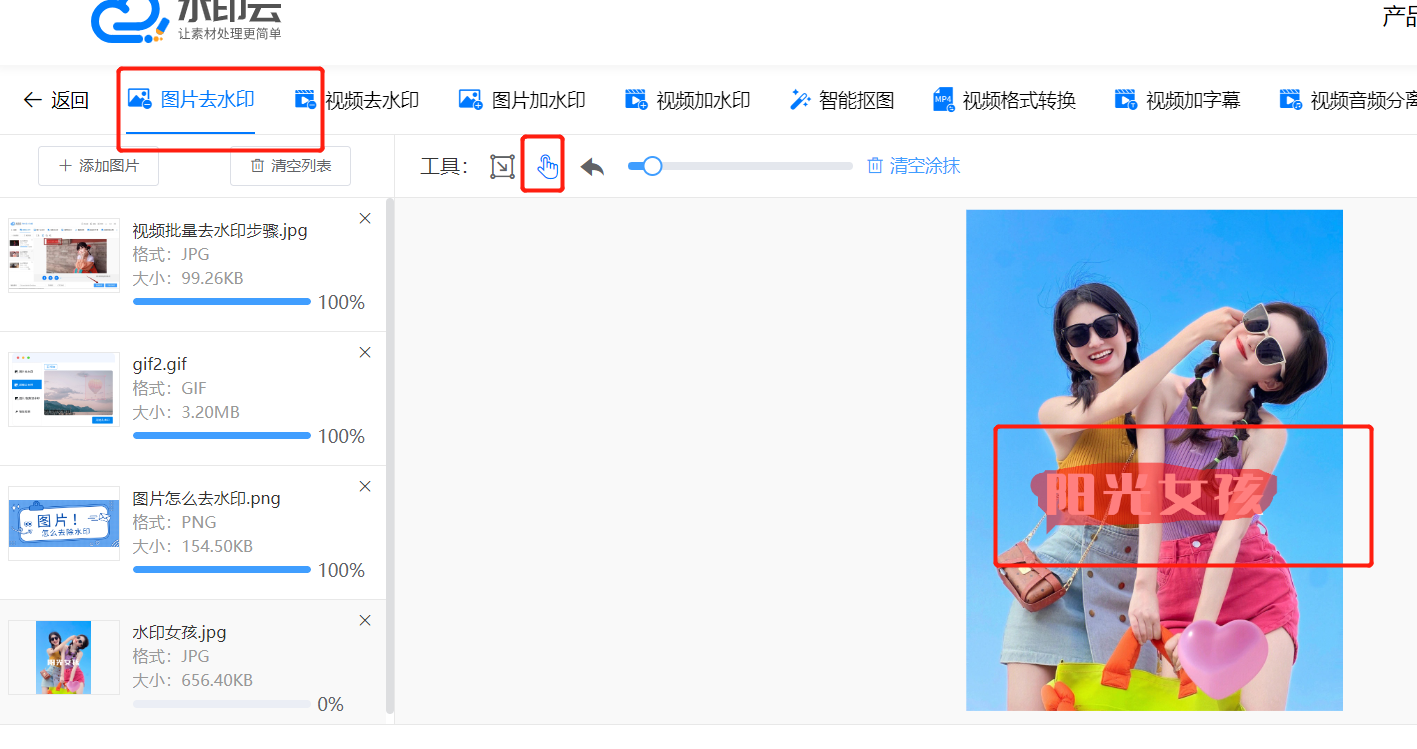The height and width of the screenshot is (749, 1417).
Task: Click the 水印云 cloud logo
Action: (x=128, y=20)
